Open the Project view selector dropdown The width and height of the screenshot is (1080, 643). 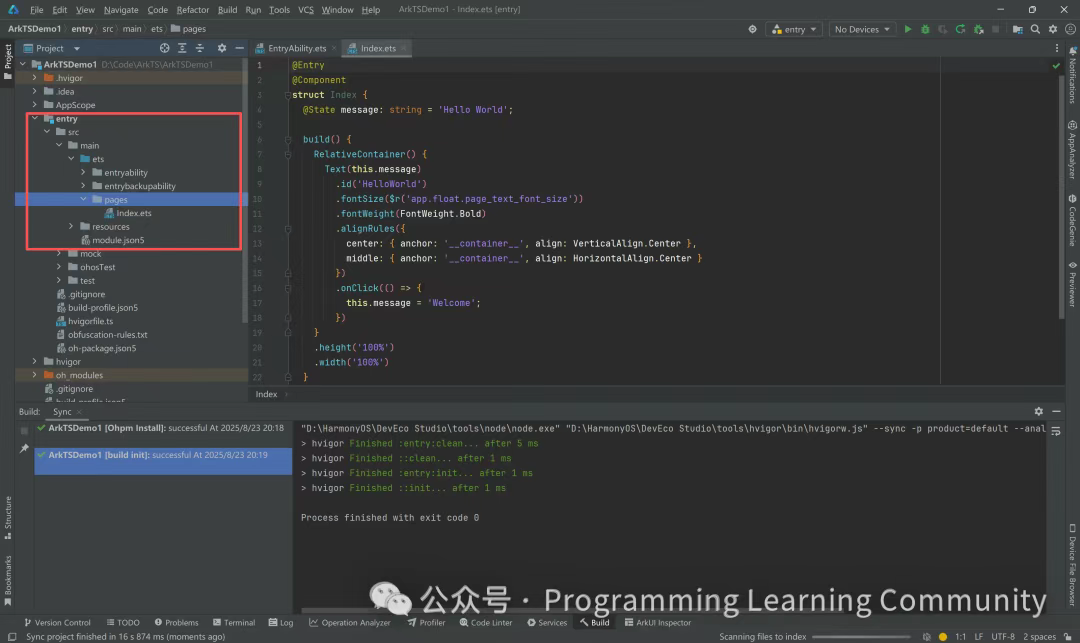(52, 48)
